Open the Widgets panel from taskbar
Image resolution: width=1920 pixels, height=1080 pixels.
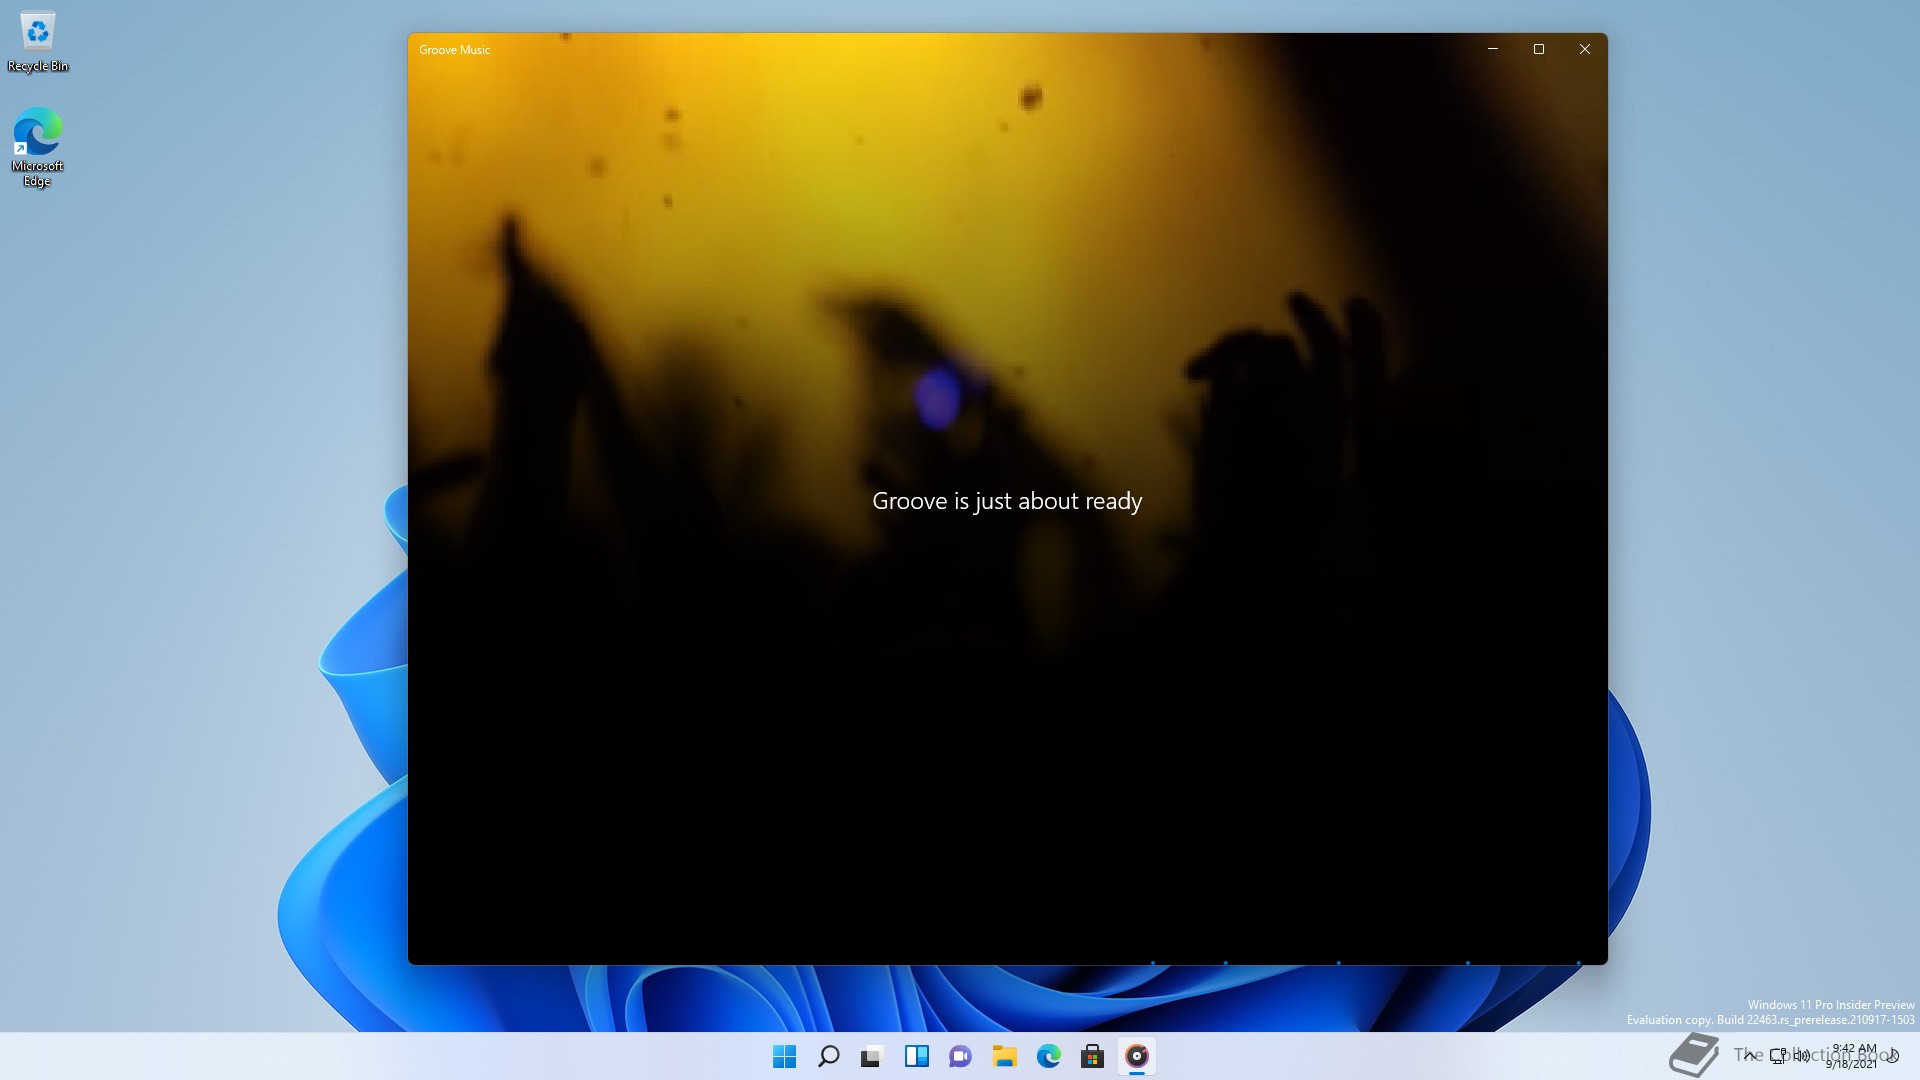pos(916,1056)
